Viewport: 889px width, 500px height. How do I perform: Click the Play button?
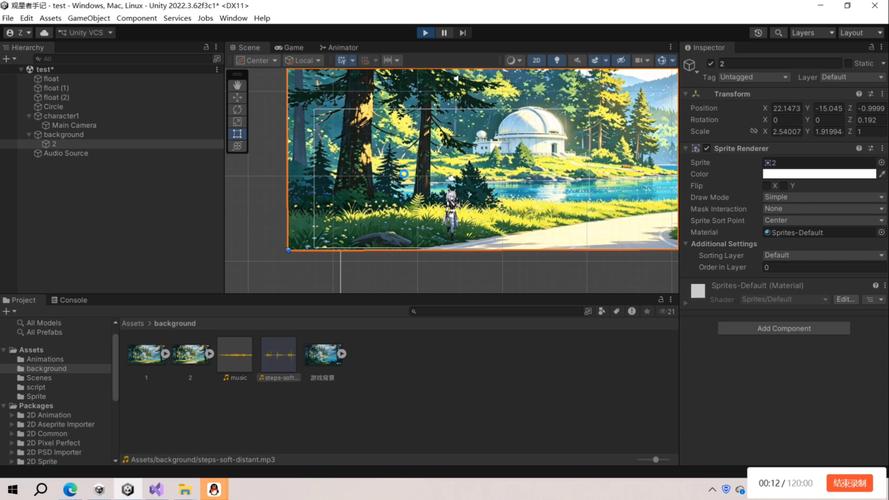pos(425,33)
